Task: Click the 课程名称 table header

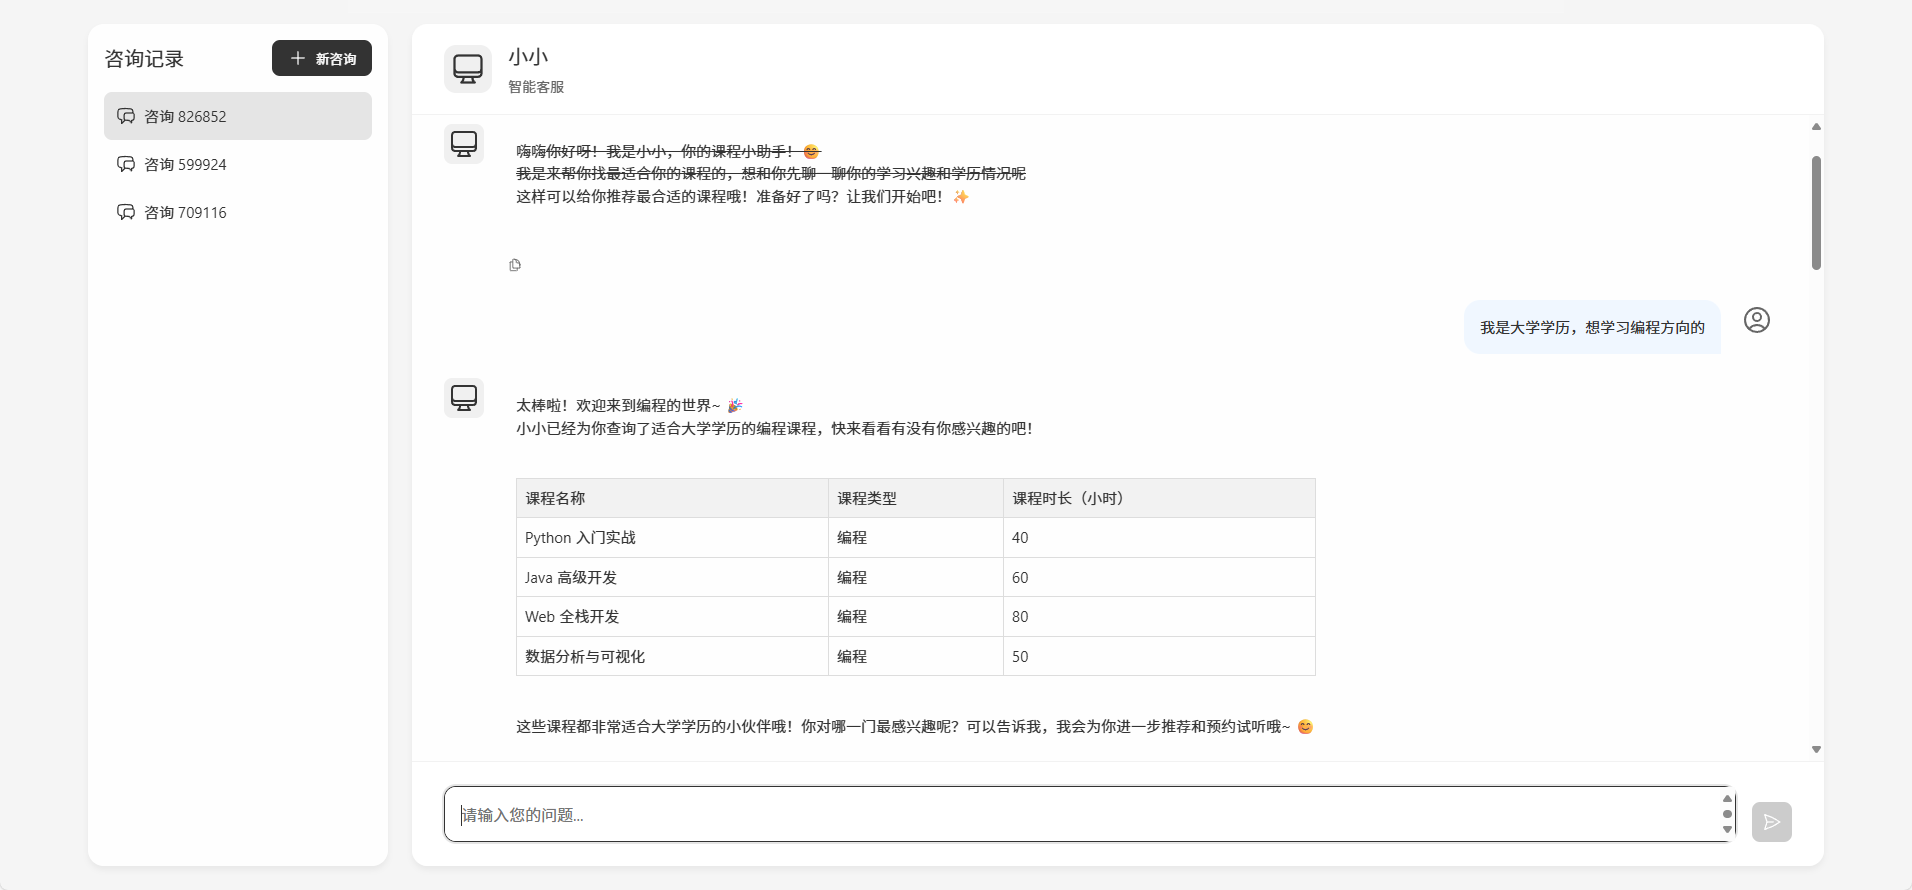Action: pos(555,498)
